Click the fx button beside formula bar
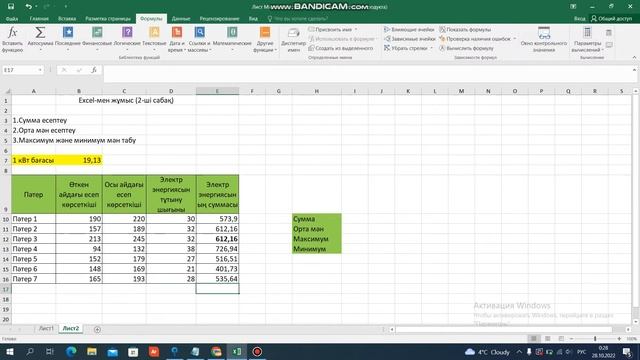This screenshot has width=640, height=360. [x=94, y=70]
